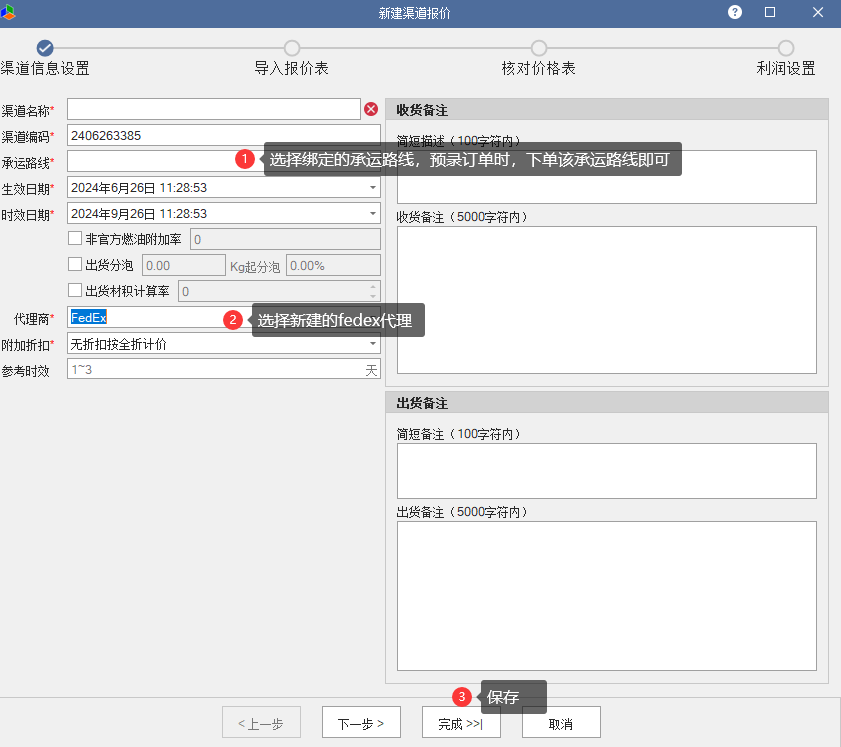Click the 下一步 button
The height and width of the screenshot is (747, 841).
point(361,723)
